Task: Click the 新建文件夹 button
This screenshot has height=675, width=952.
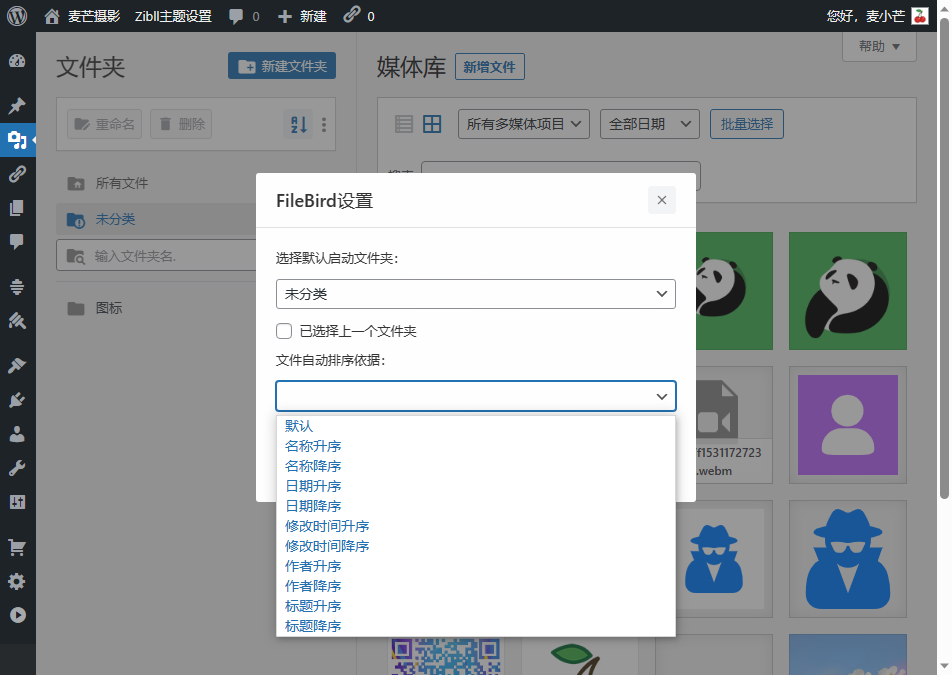Action: 282,66
